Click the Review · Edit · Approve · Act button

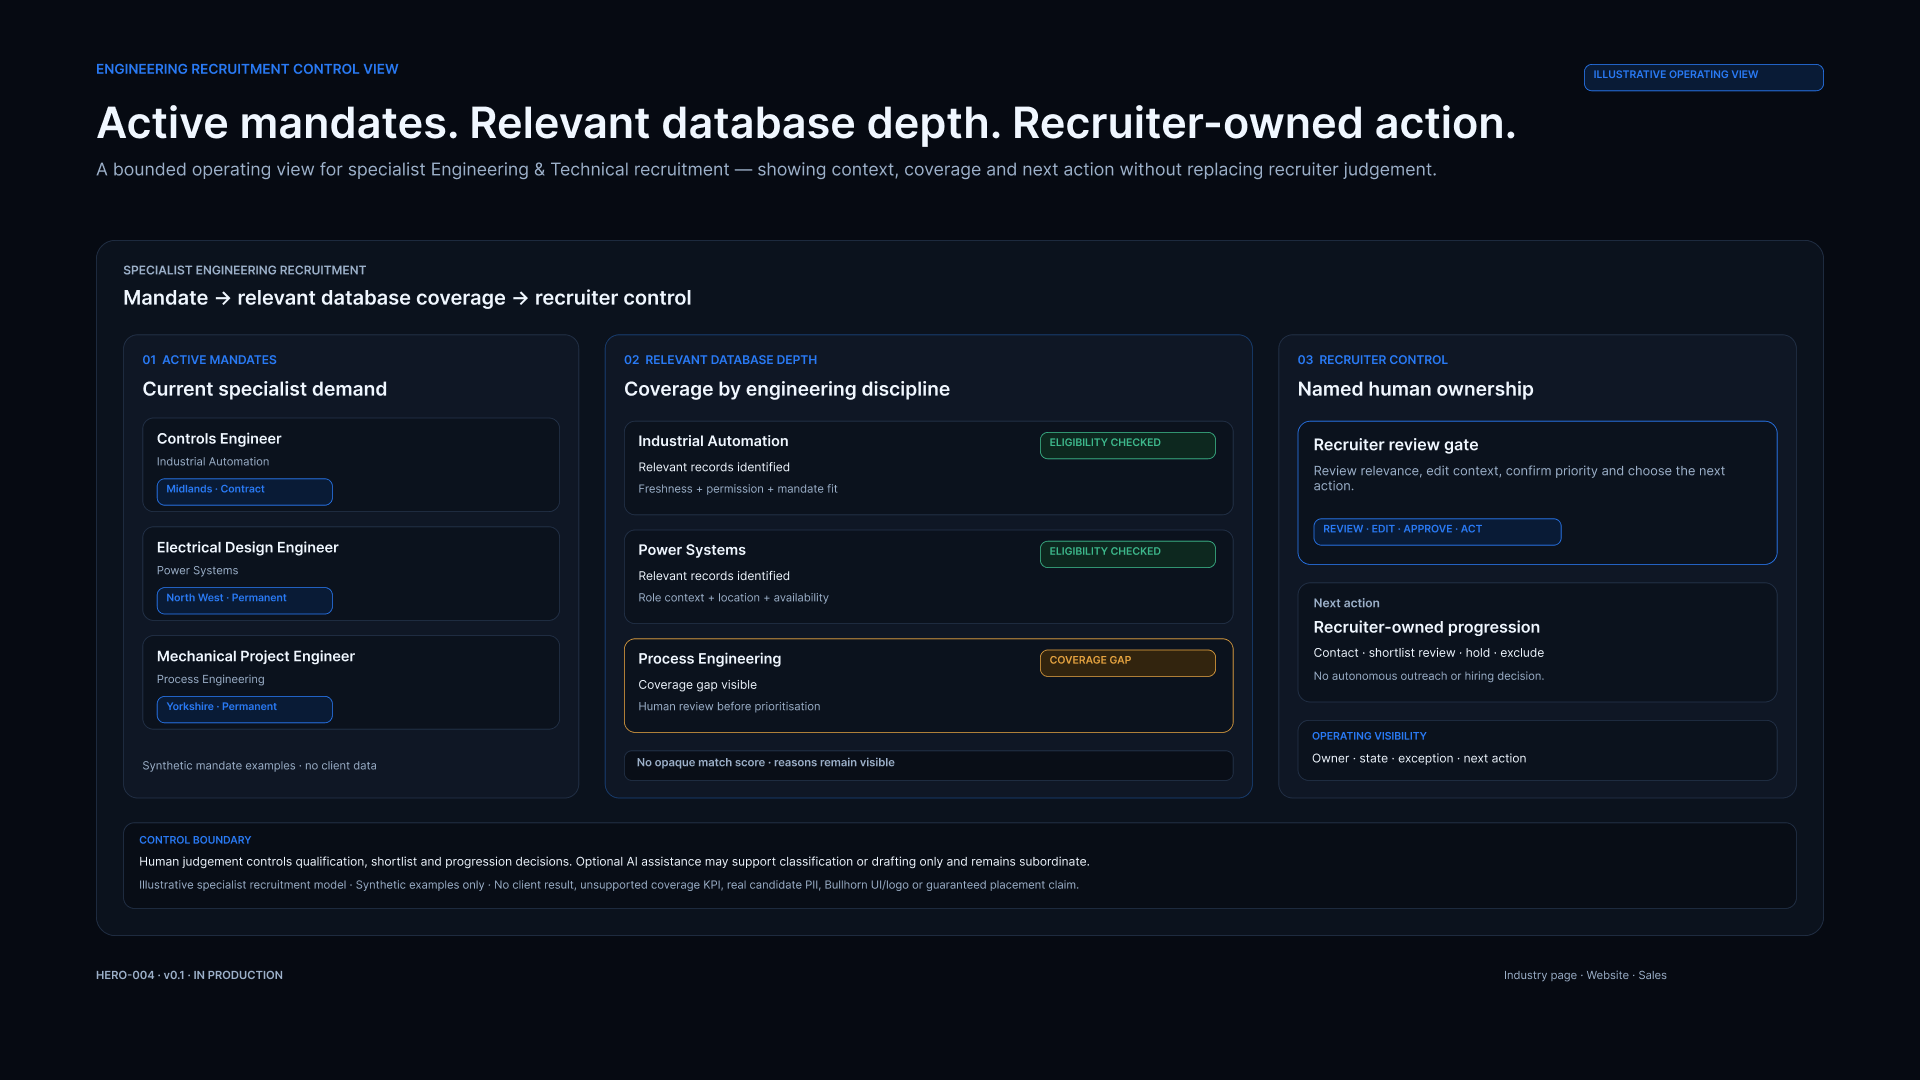(1437, 531)
